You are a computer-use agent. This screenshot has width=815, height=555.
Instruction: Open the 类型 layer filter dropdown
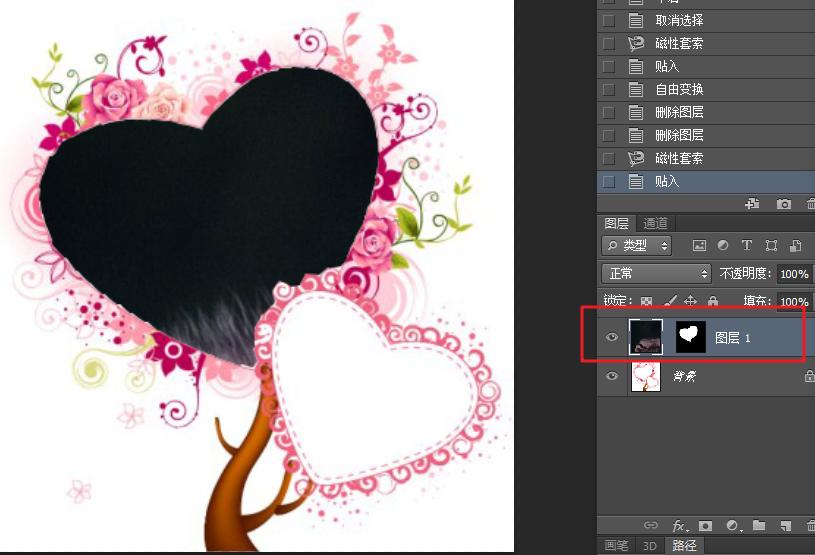pyautogui.click(x=638, y=245)
